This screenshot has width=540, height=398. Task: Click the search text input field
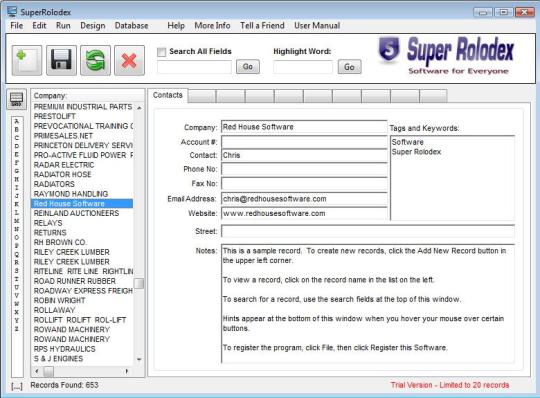click(x=194, y=67)
